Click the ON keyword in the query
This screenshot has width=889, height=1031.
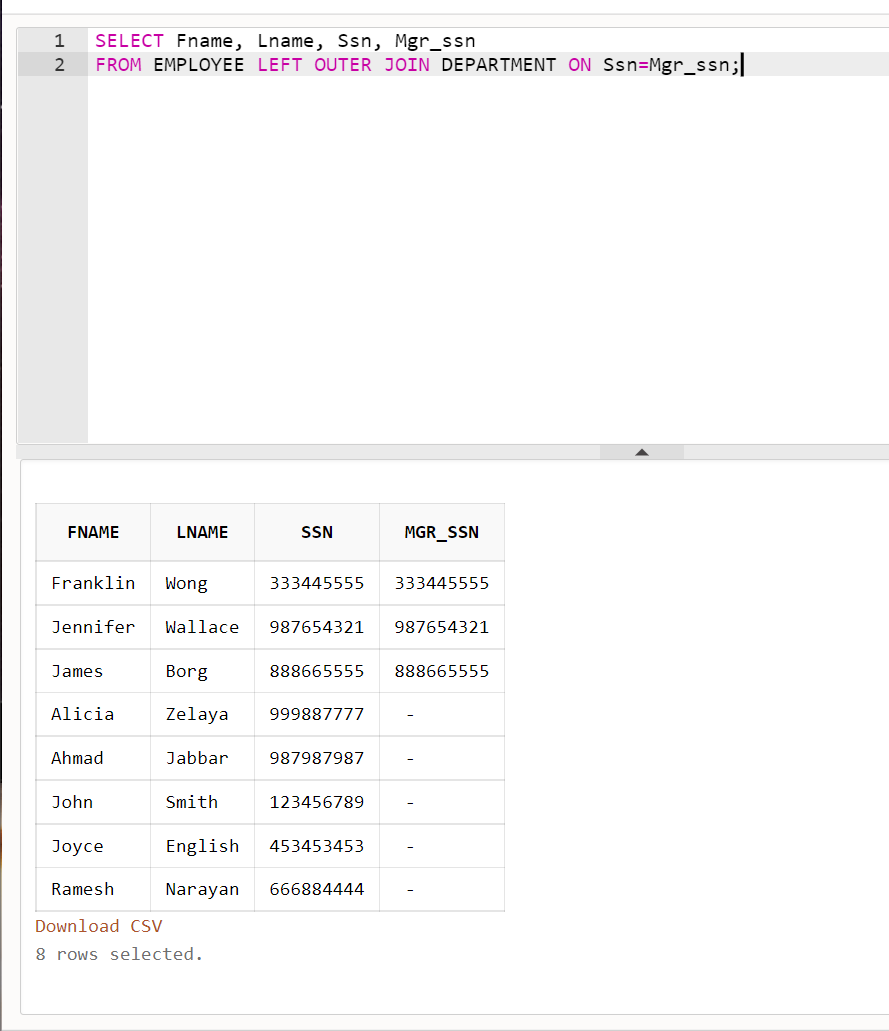pyautogui.click(x=580, y=65)
